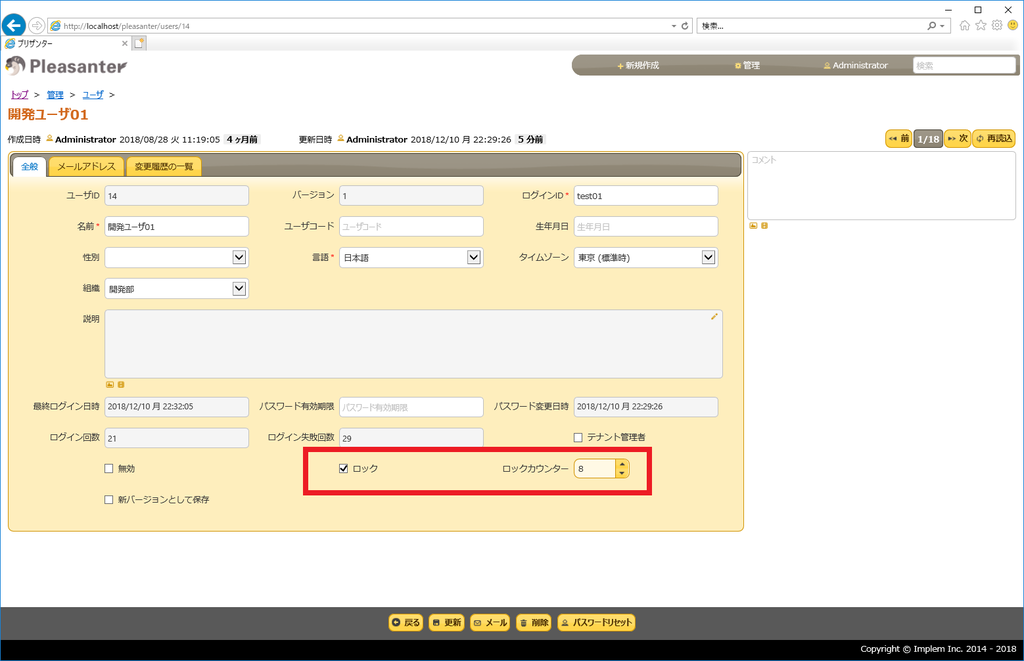The height and width of the screenshot is (661, 1024).
Task: Click the image icon below 説明 field
Action: pyautogui.click(x=110, y=385)
